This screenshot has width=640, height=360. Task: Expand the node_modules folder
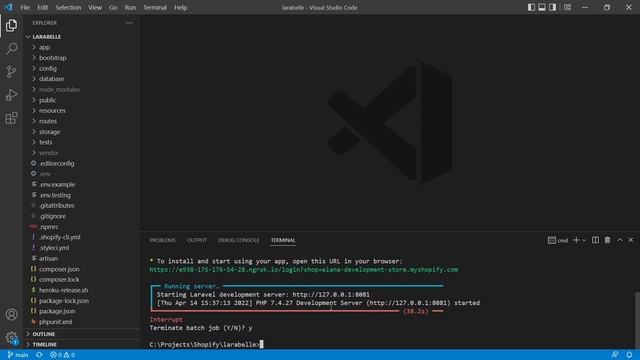coord(82,89)
